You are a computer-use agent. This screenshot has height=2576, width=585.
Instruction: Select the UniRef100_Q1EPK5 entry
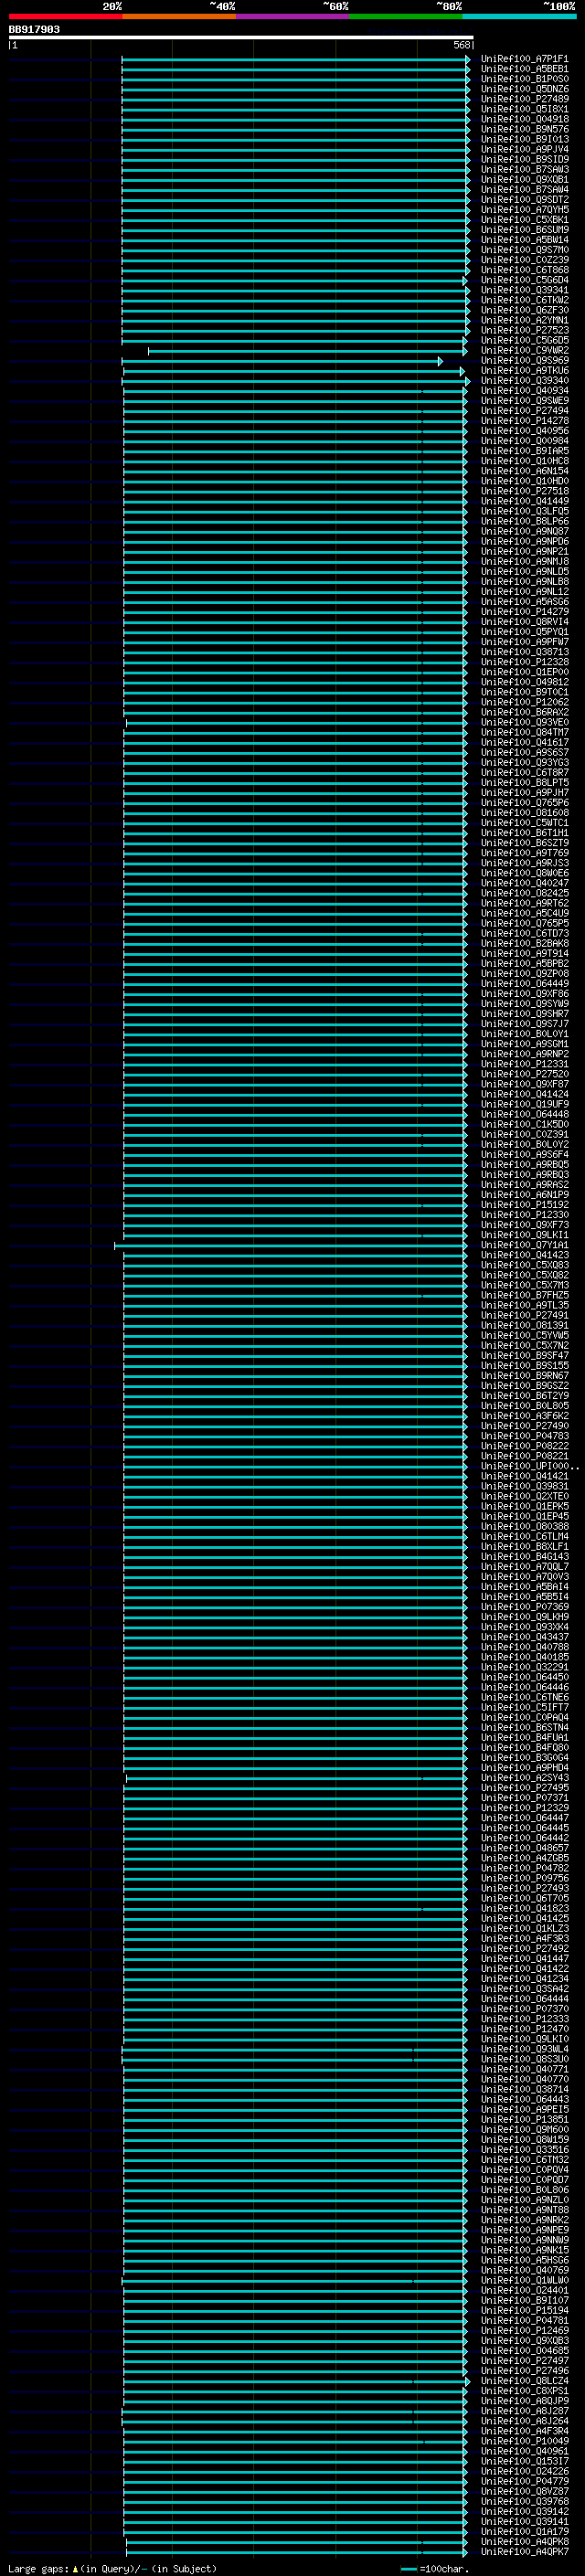524,1506
